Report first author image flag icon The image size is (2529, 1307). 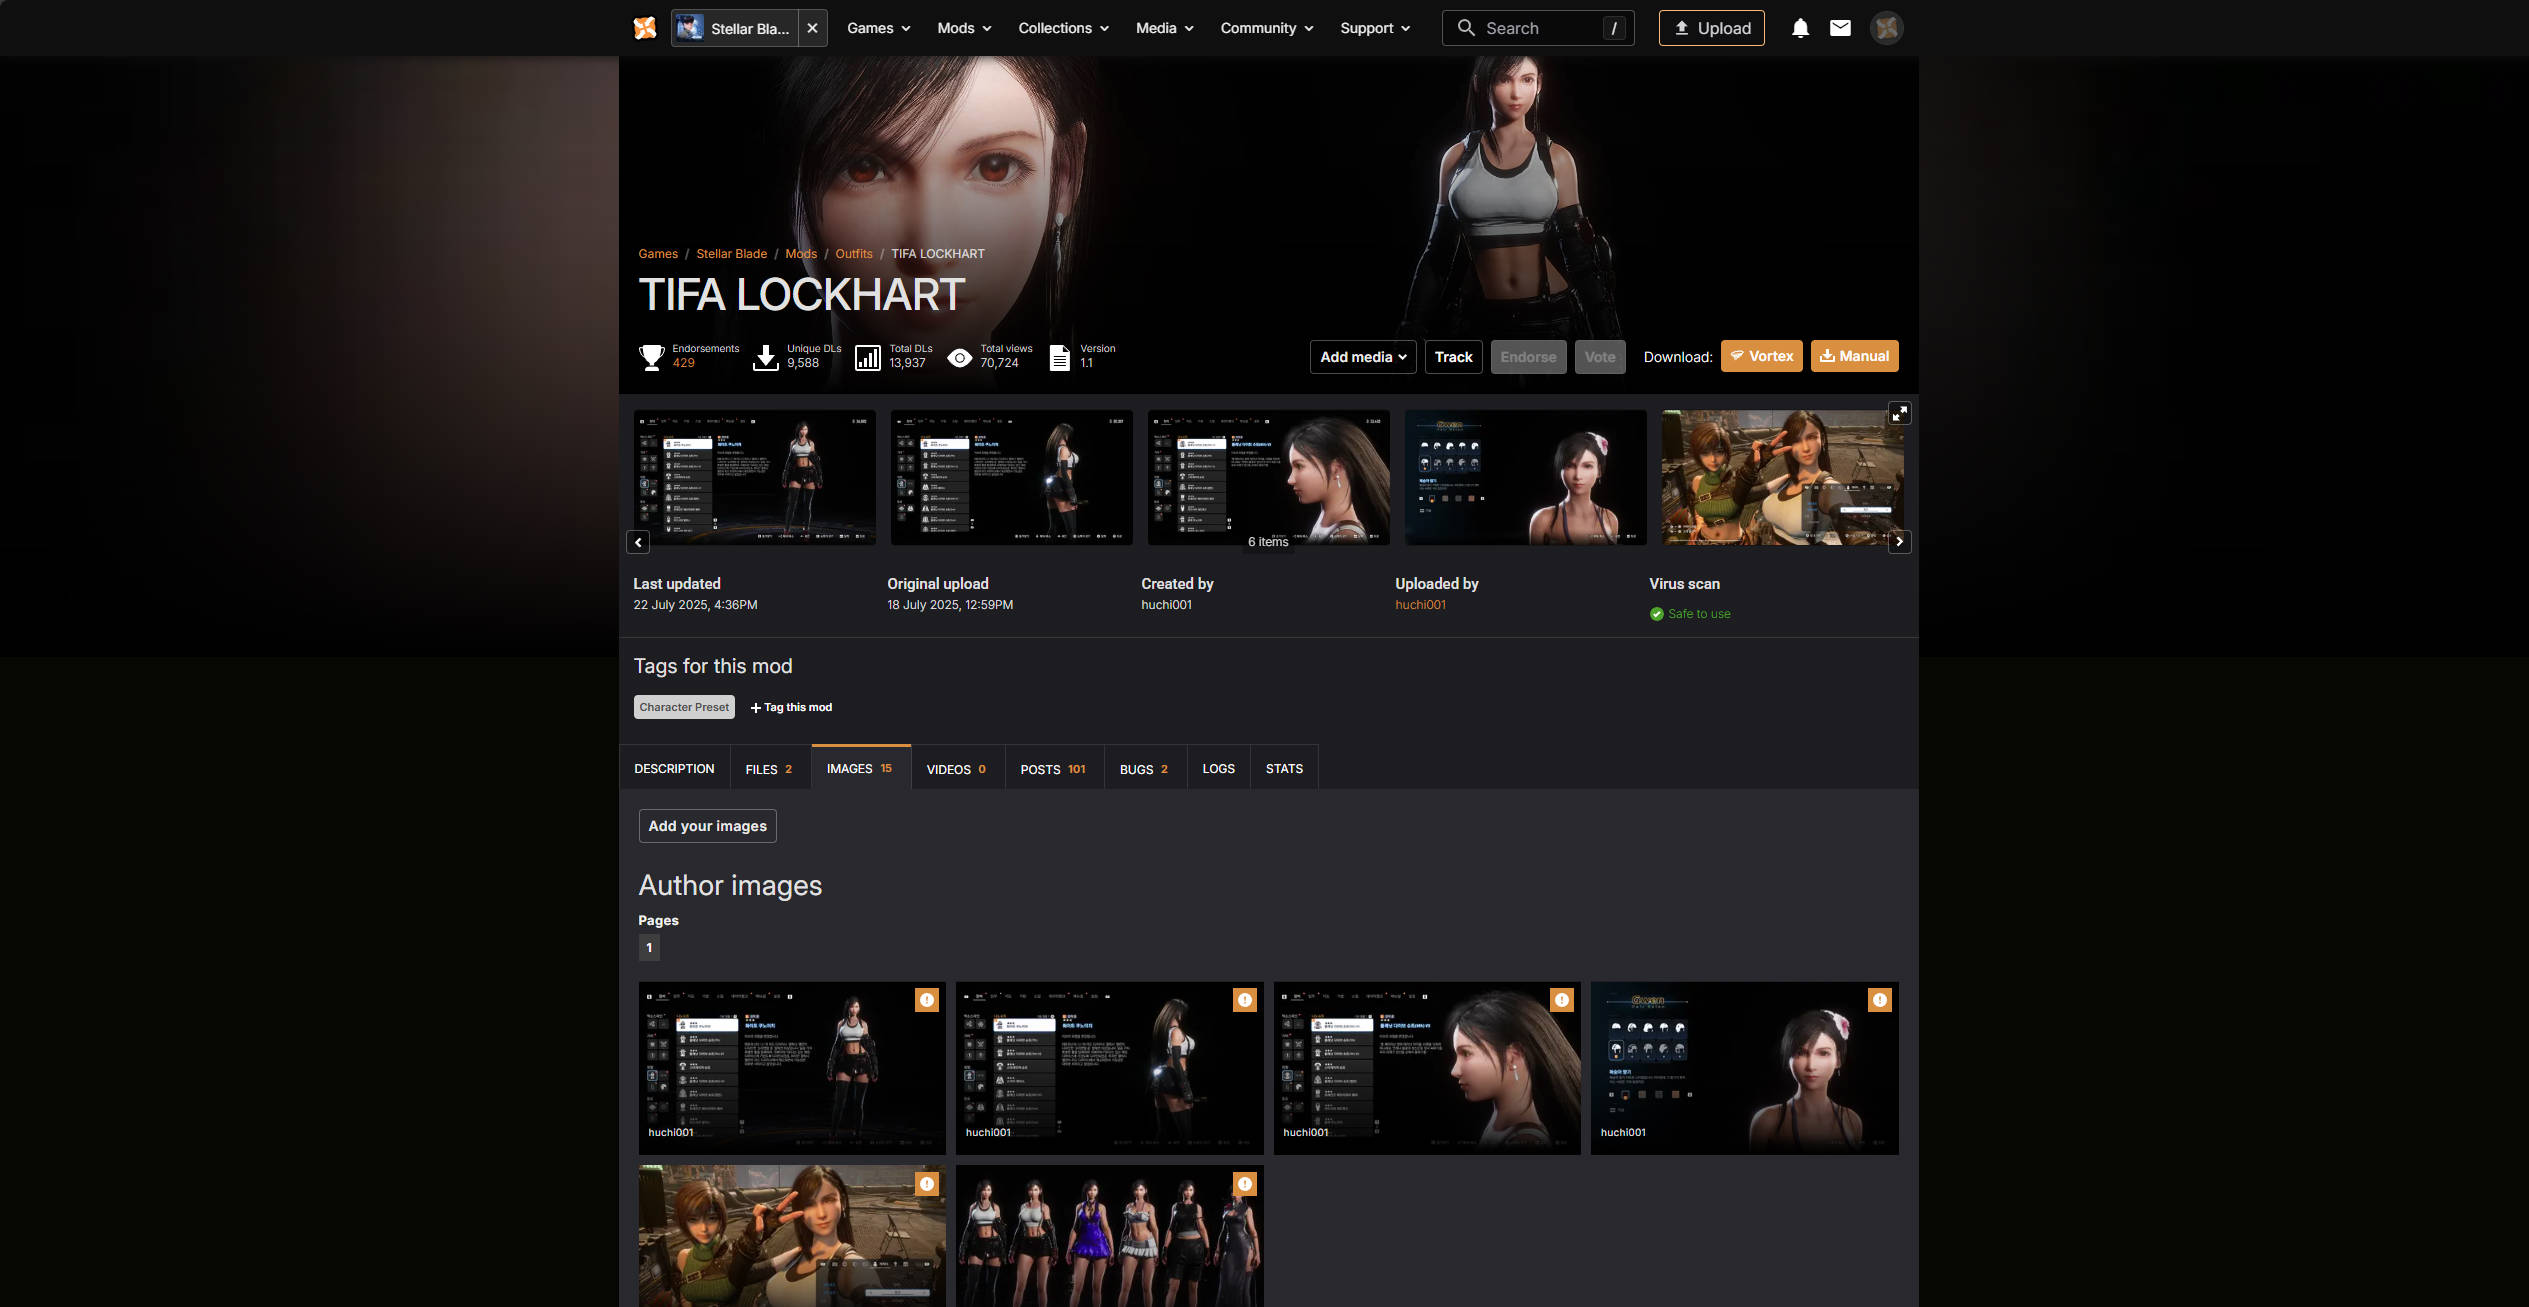coord(927,1000)
